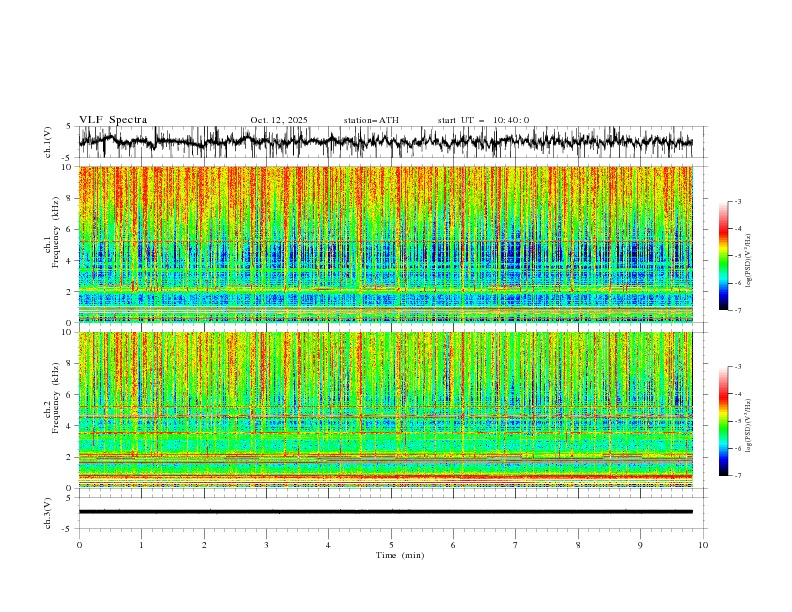Click the "VLF Spectra" plot title
This screenshot has height=612, width=792.
tap(113, 120)
